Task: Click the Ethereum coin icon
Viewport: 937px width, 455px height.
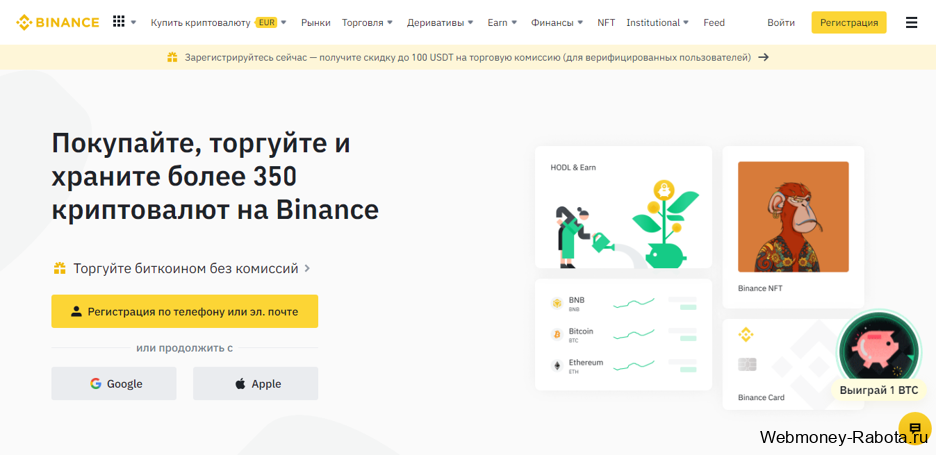Action: [557, 365]
